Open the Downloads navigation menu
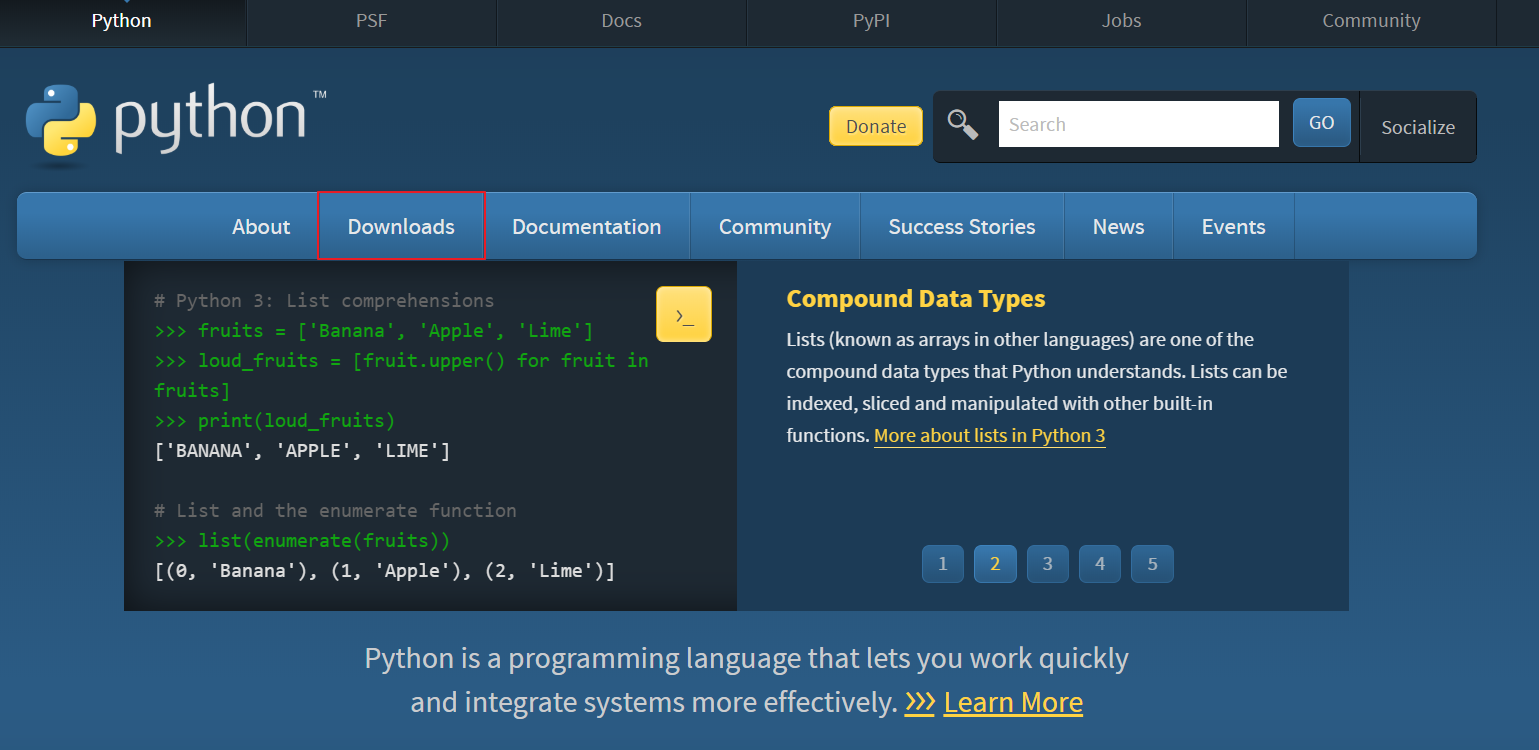The image size is (1539, 750). [401, 227]
